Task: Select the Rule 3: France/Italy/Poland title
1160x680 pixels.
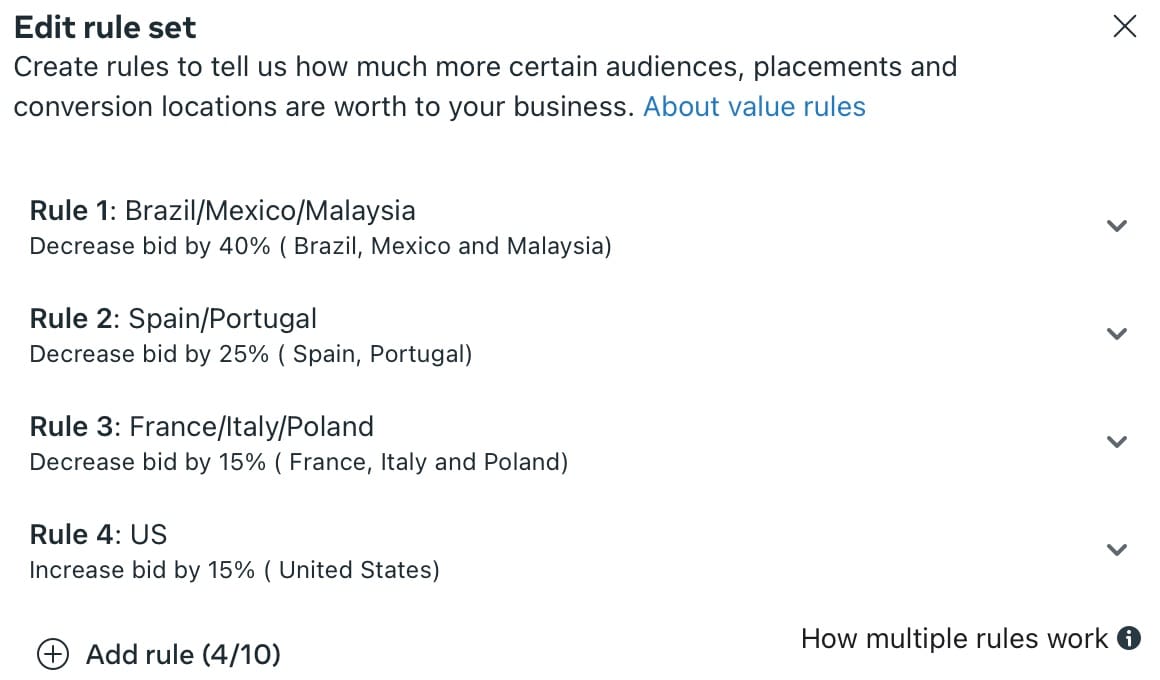Action: [201, 426]
